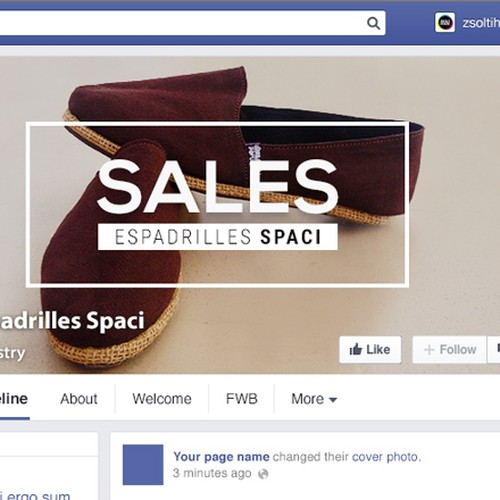Click the globe privacy icon

pyautogui.click(x=263, y=474)
